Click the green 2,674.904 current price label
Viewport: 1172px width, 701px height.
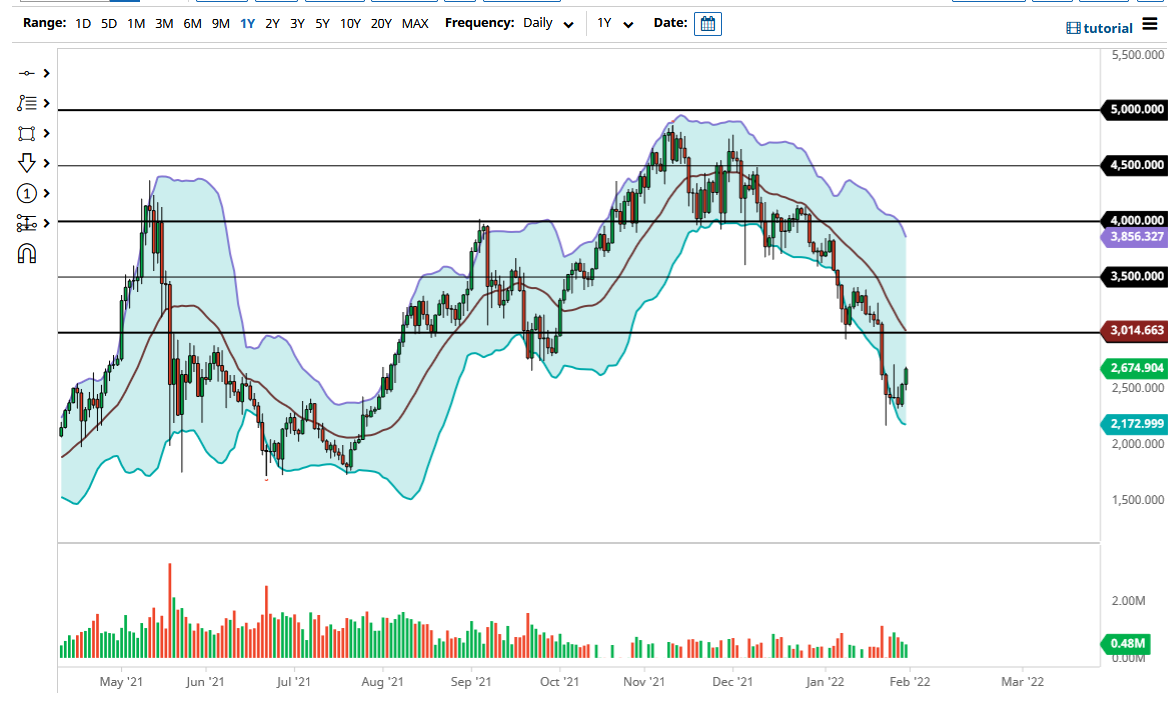pos(1136,368)
